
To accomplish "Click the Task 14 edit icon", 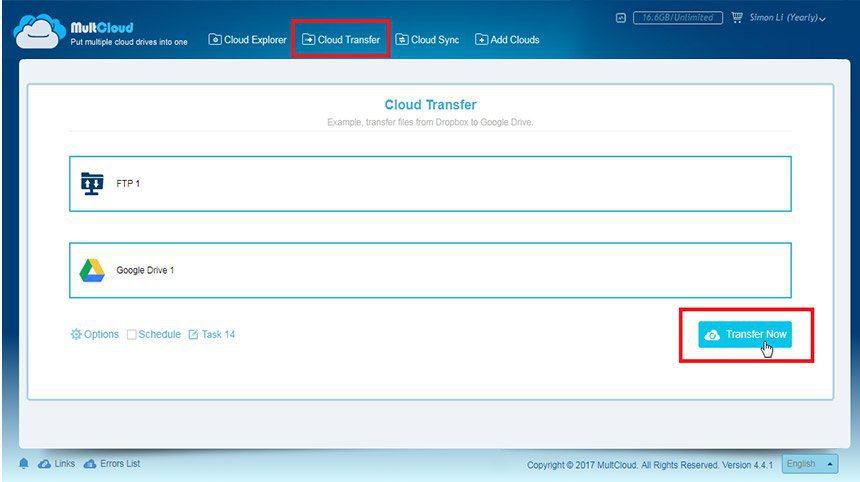I will (x=193, y=334).
